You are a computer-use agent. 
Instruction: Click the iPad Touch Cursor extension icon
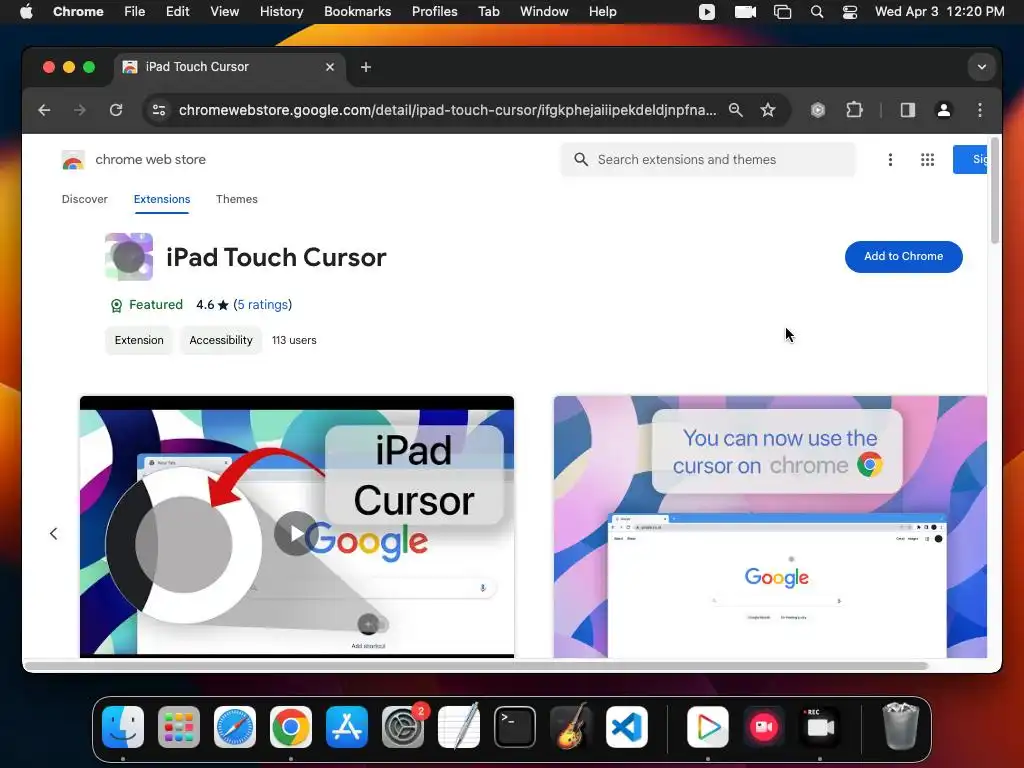(x=129, y=257)
